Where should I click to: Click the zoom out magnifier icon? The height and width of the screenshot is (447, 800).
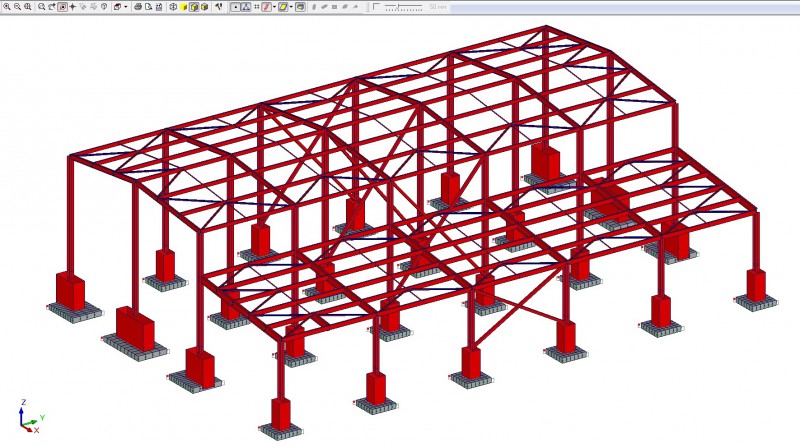[x=17, y=7]
